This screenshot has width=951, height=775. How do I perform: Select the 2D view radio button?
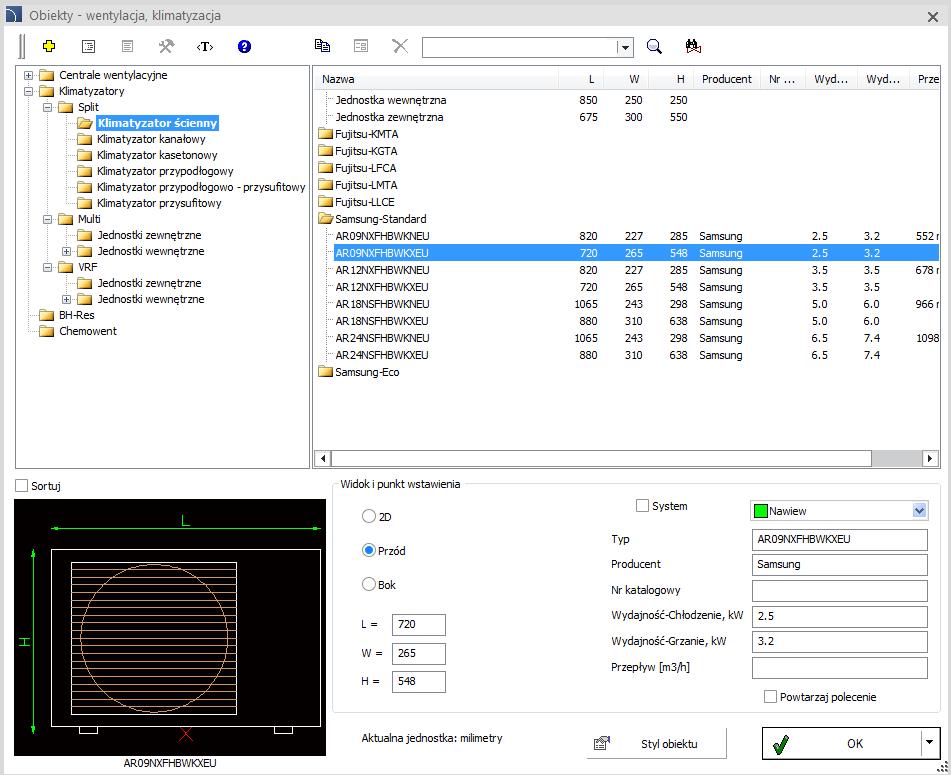click(x=369, y=517)
